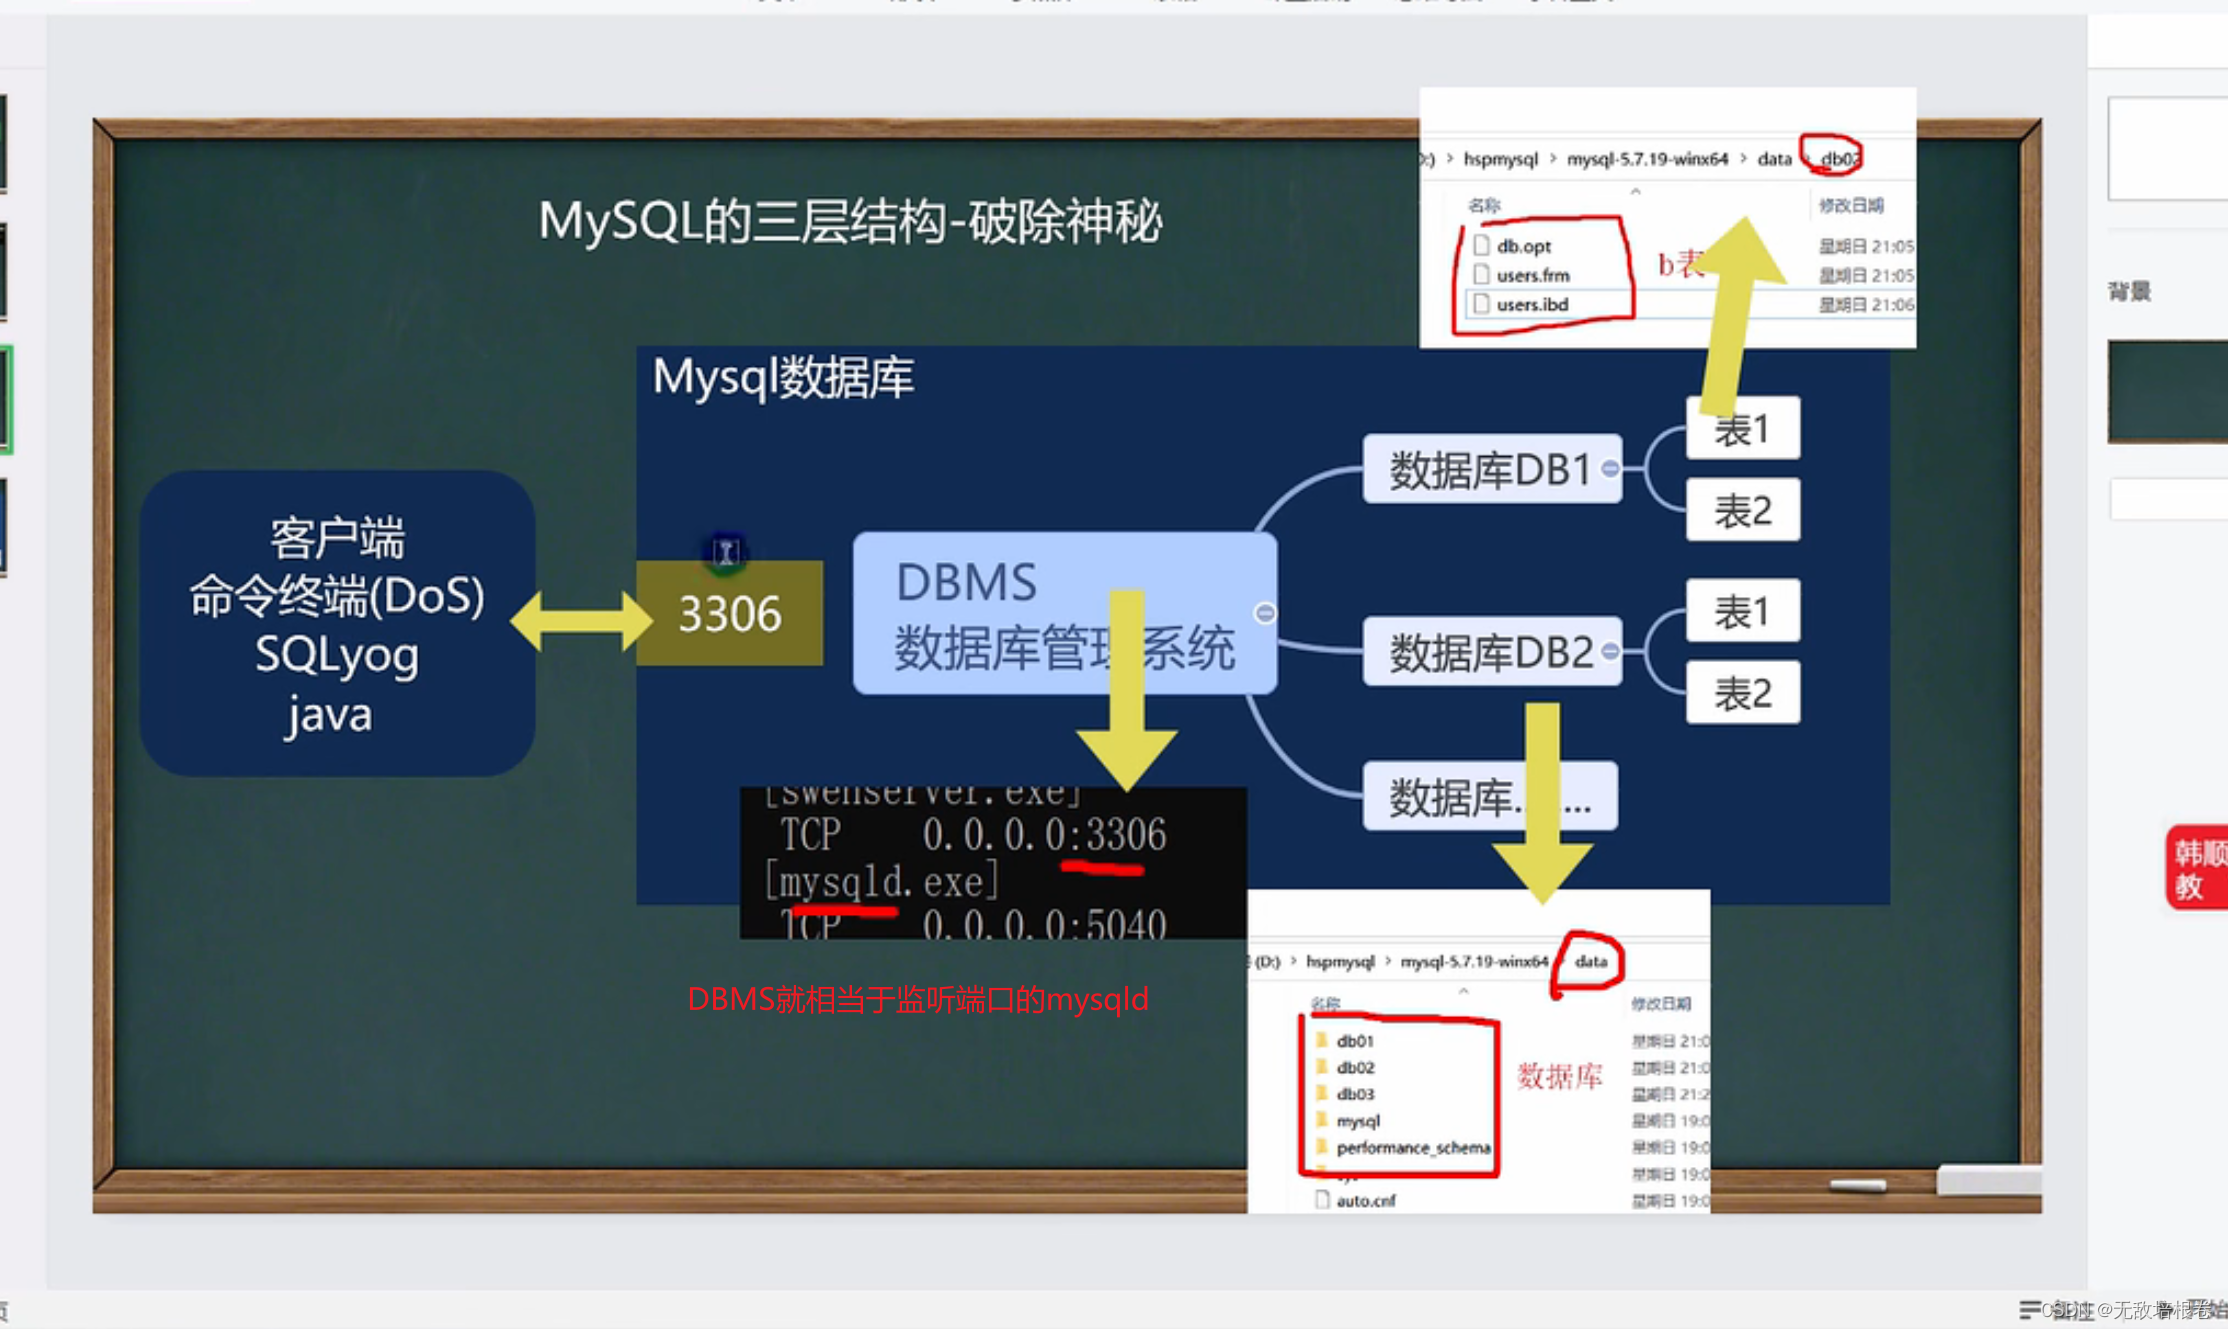The height and width of the screenshot is (1329, 2228).
Task: Select the DBMS 数据库管理系统 node
Action: [1065, 613]
